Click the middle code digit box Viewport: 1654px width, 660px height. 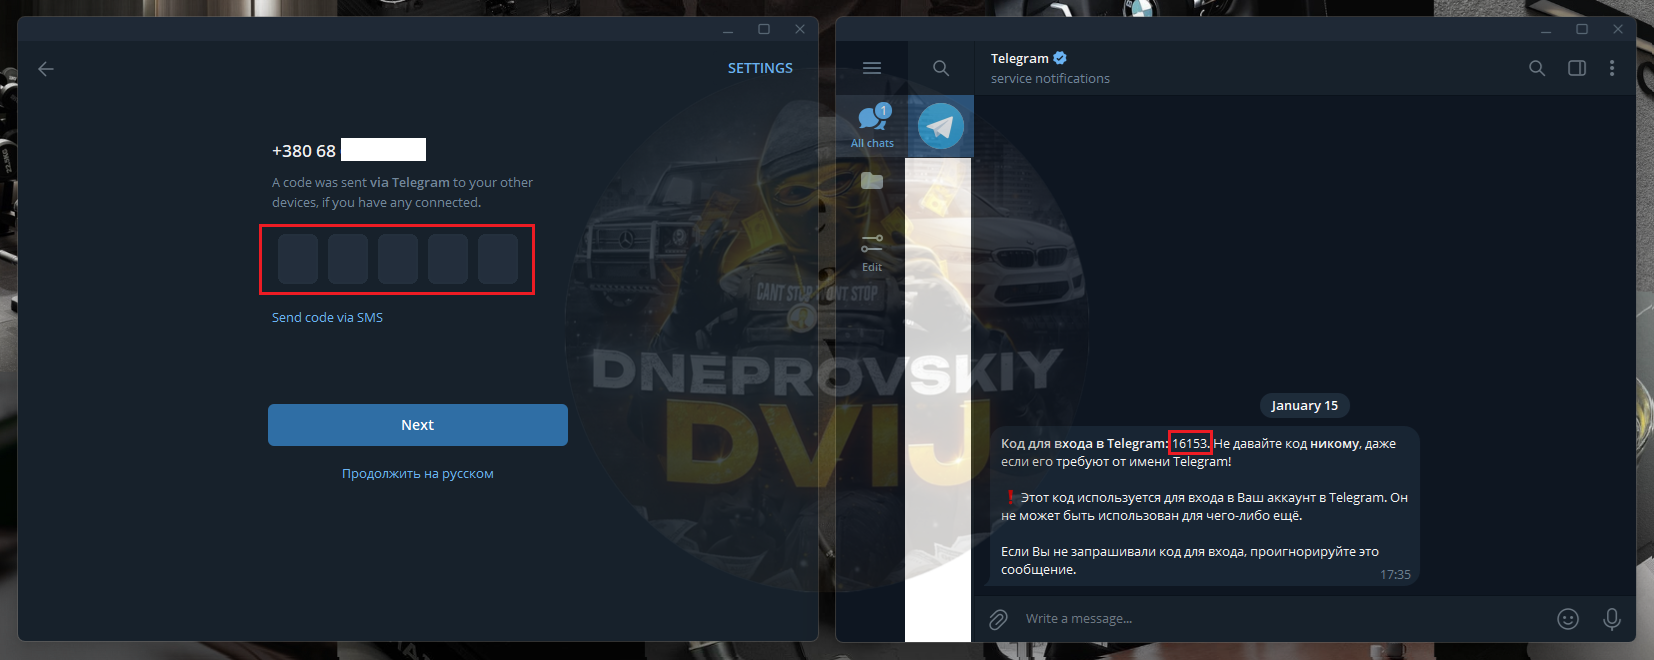coord(398,259)
